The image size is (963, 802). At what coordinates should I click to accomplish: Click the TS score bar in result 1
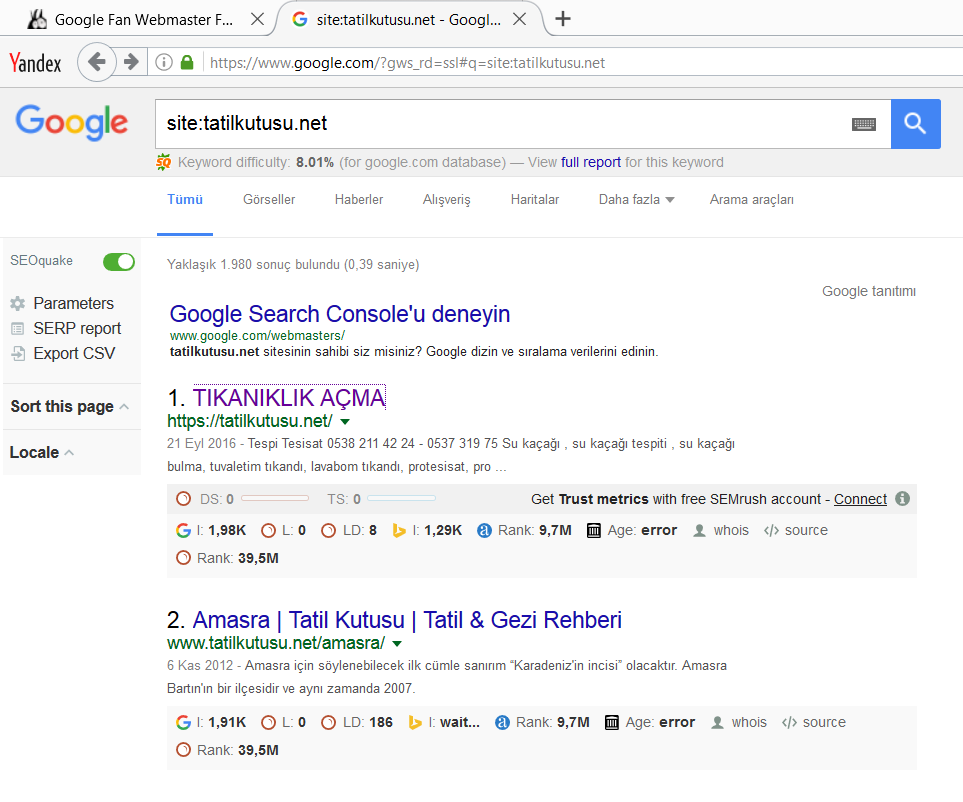[x=401, y=499]
